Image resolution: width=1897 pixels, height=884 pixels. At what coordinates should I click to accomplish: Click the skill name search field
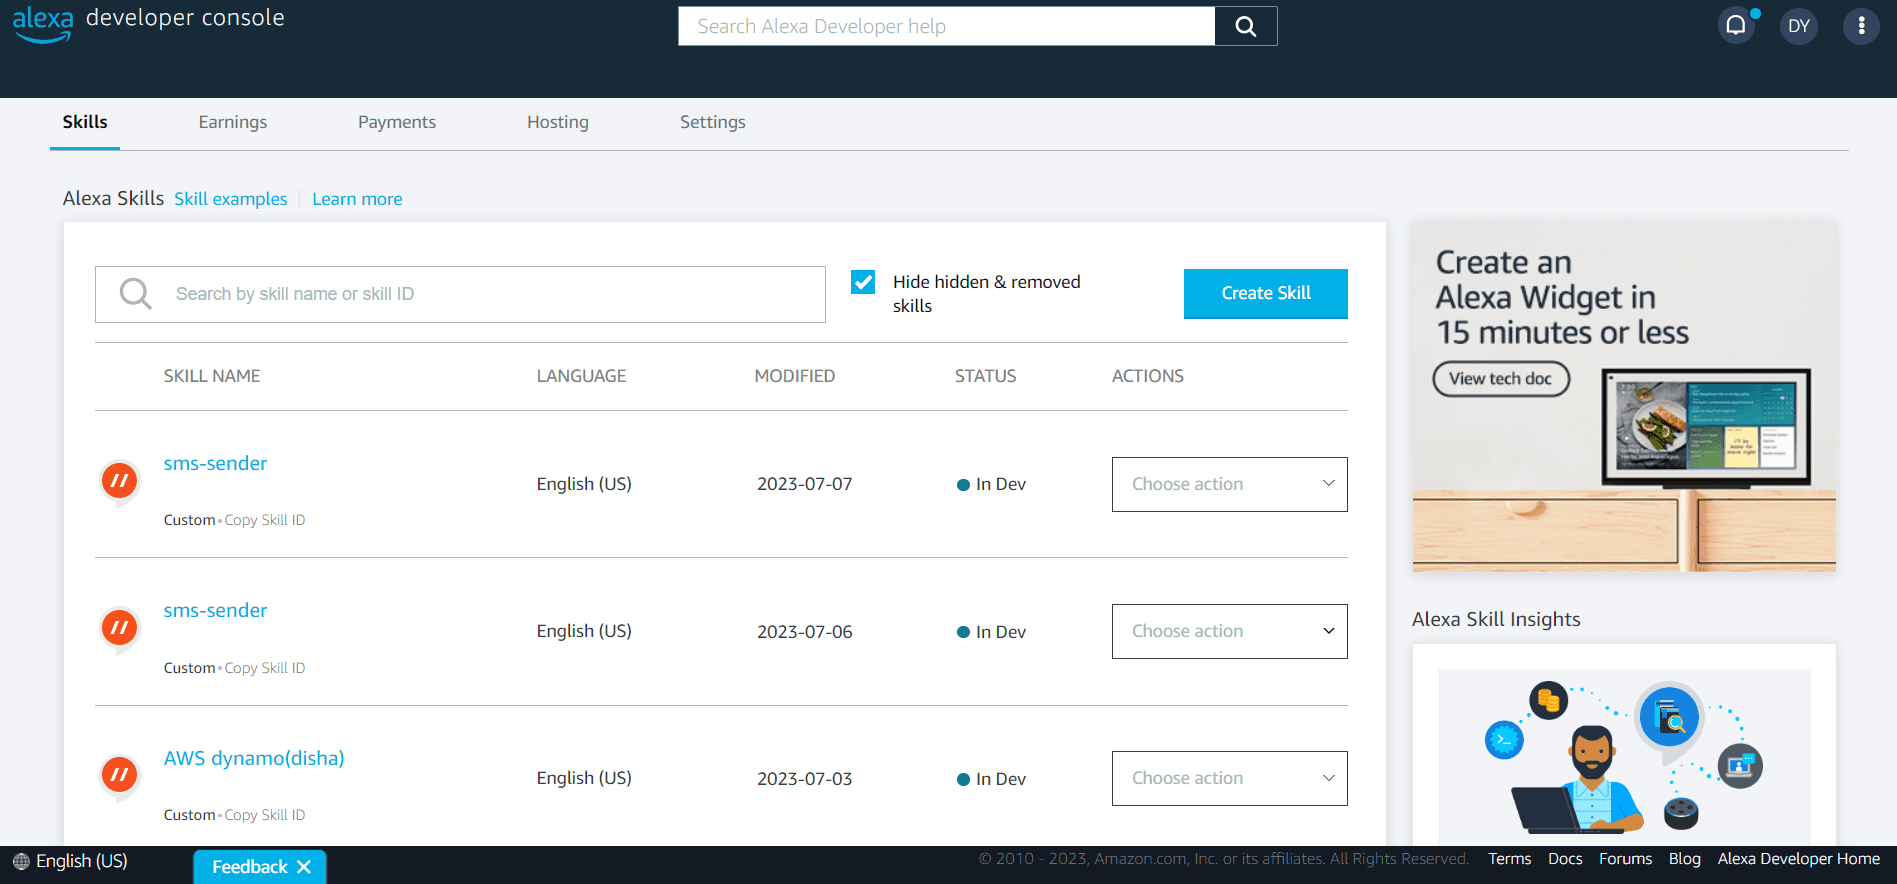(490, 294)
